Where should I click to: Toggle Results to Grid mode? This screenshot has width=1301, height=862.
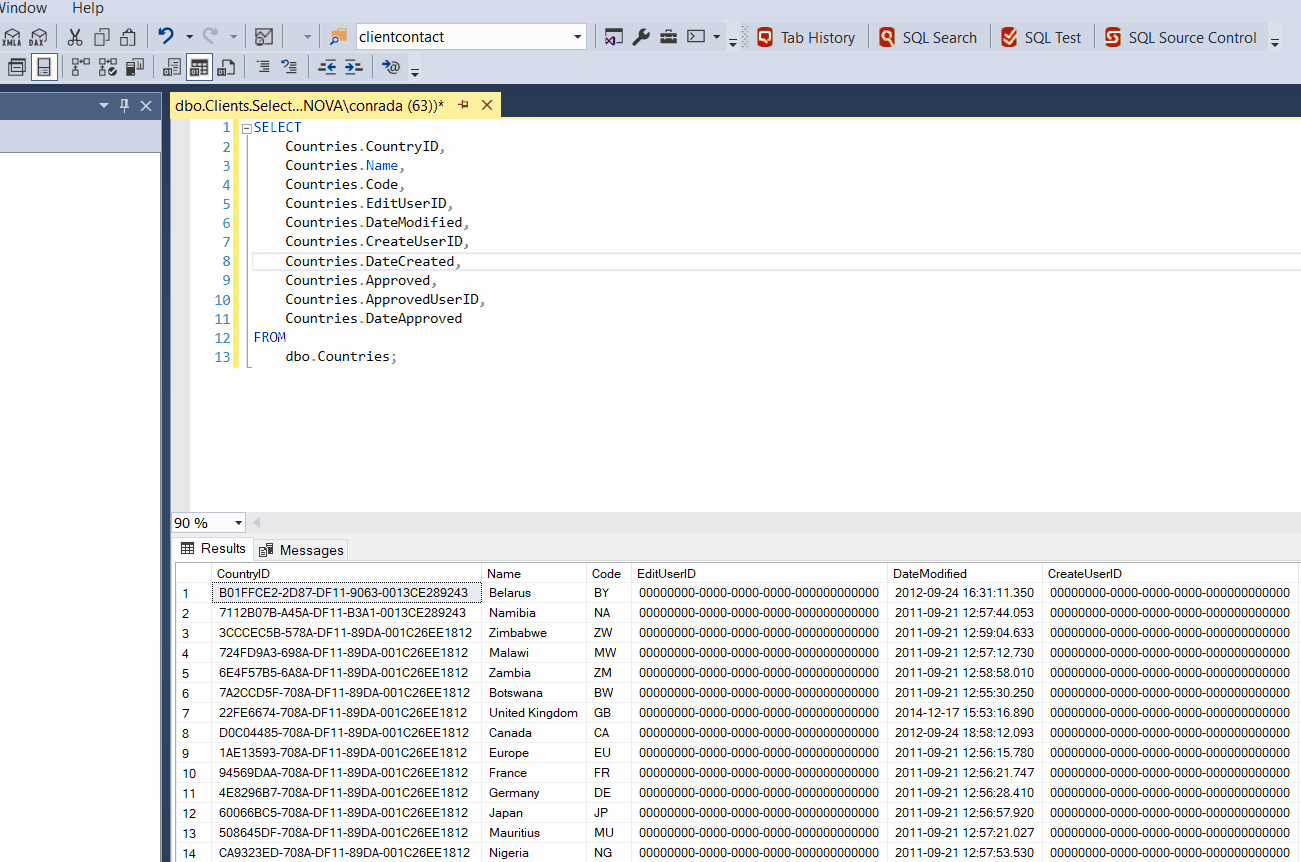199,67
